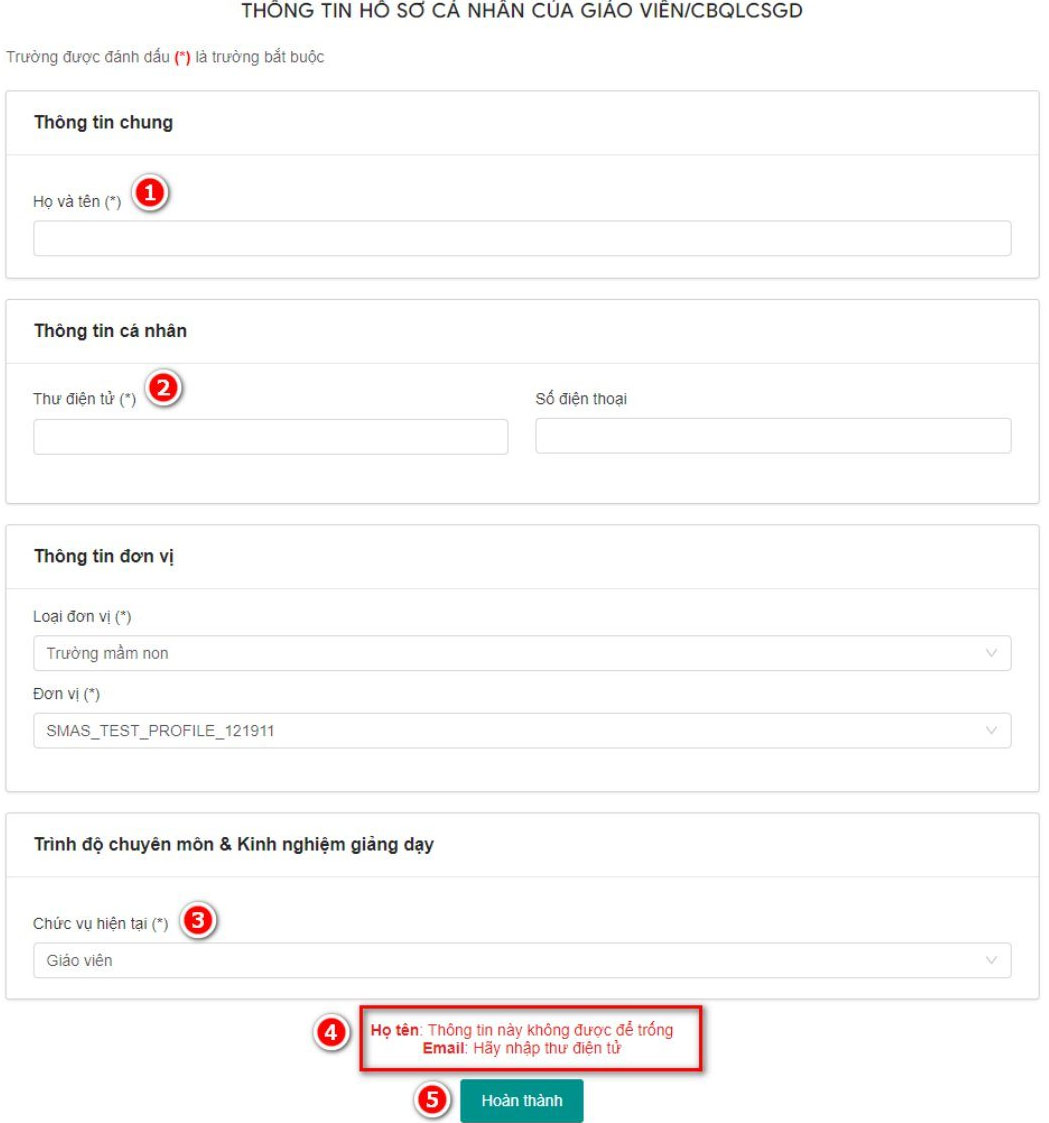Image resolution: width=1049 pixels, height=1123 pixels.
Task: Open the Đơn vị dropdown SMAS_TEST_PROFILE_121911
Action: coord(522,731)
